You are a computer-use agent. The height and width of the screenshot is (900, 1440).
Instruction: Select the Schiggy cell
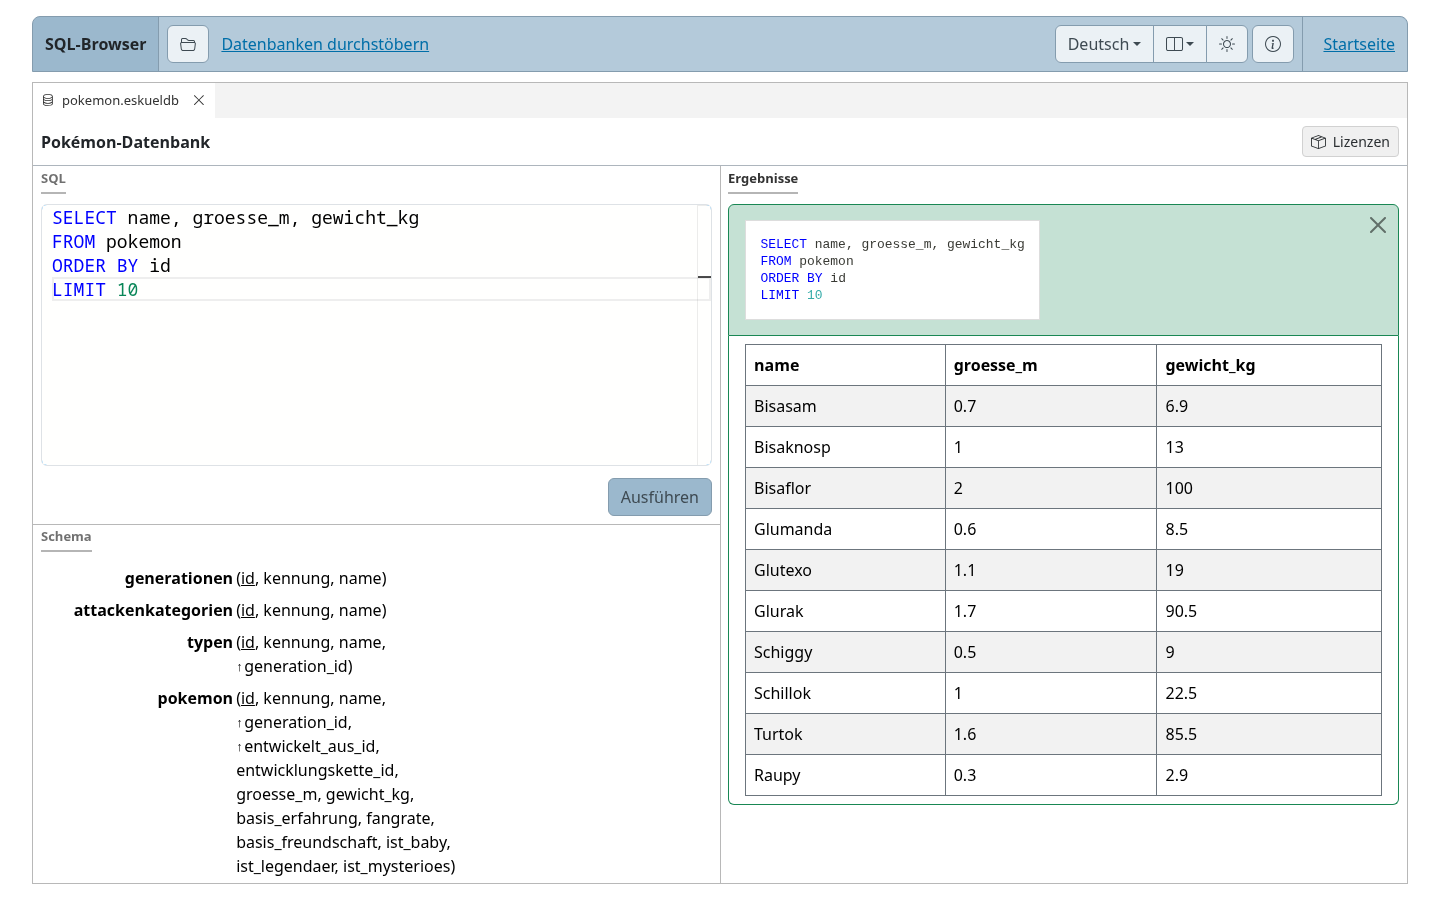click(845, 652)
